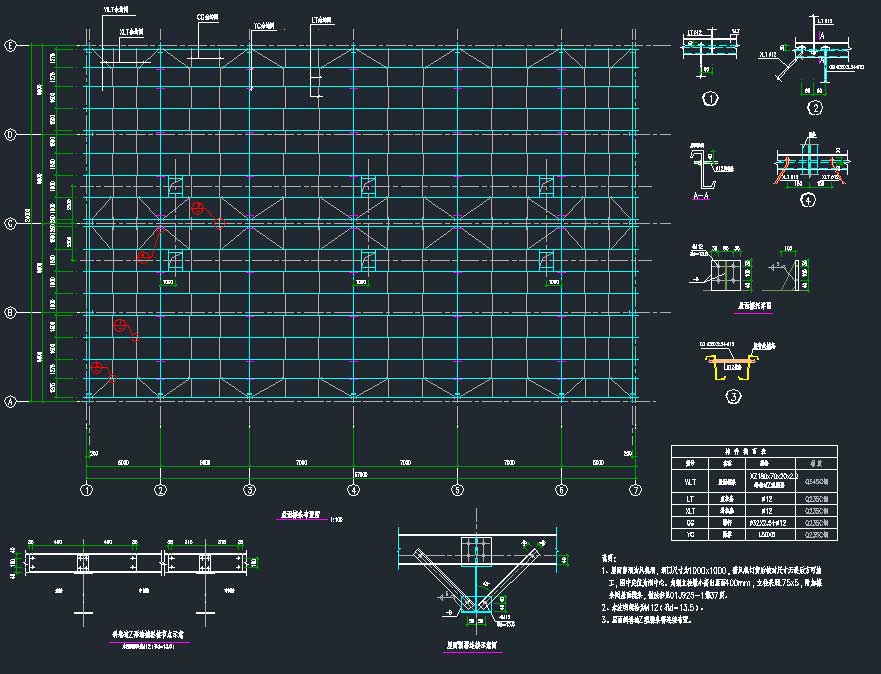Pick the XLT cell in the material table
This screenshot has height=674, width=881.
click(690, 511)
